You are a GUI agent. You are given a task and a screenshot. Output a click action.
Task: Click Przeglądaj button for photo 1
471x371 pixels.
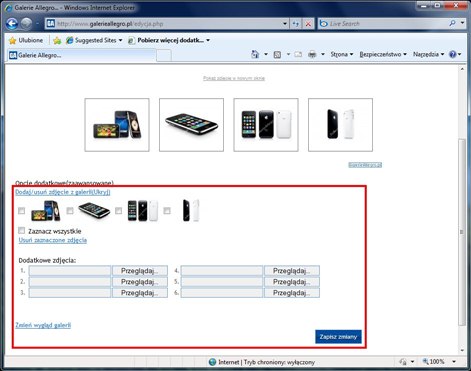[140, 271]
